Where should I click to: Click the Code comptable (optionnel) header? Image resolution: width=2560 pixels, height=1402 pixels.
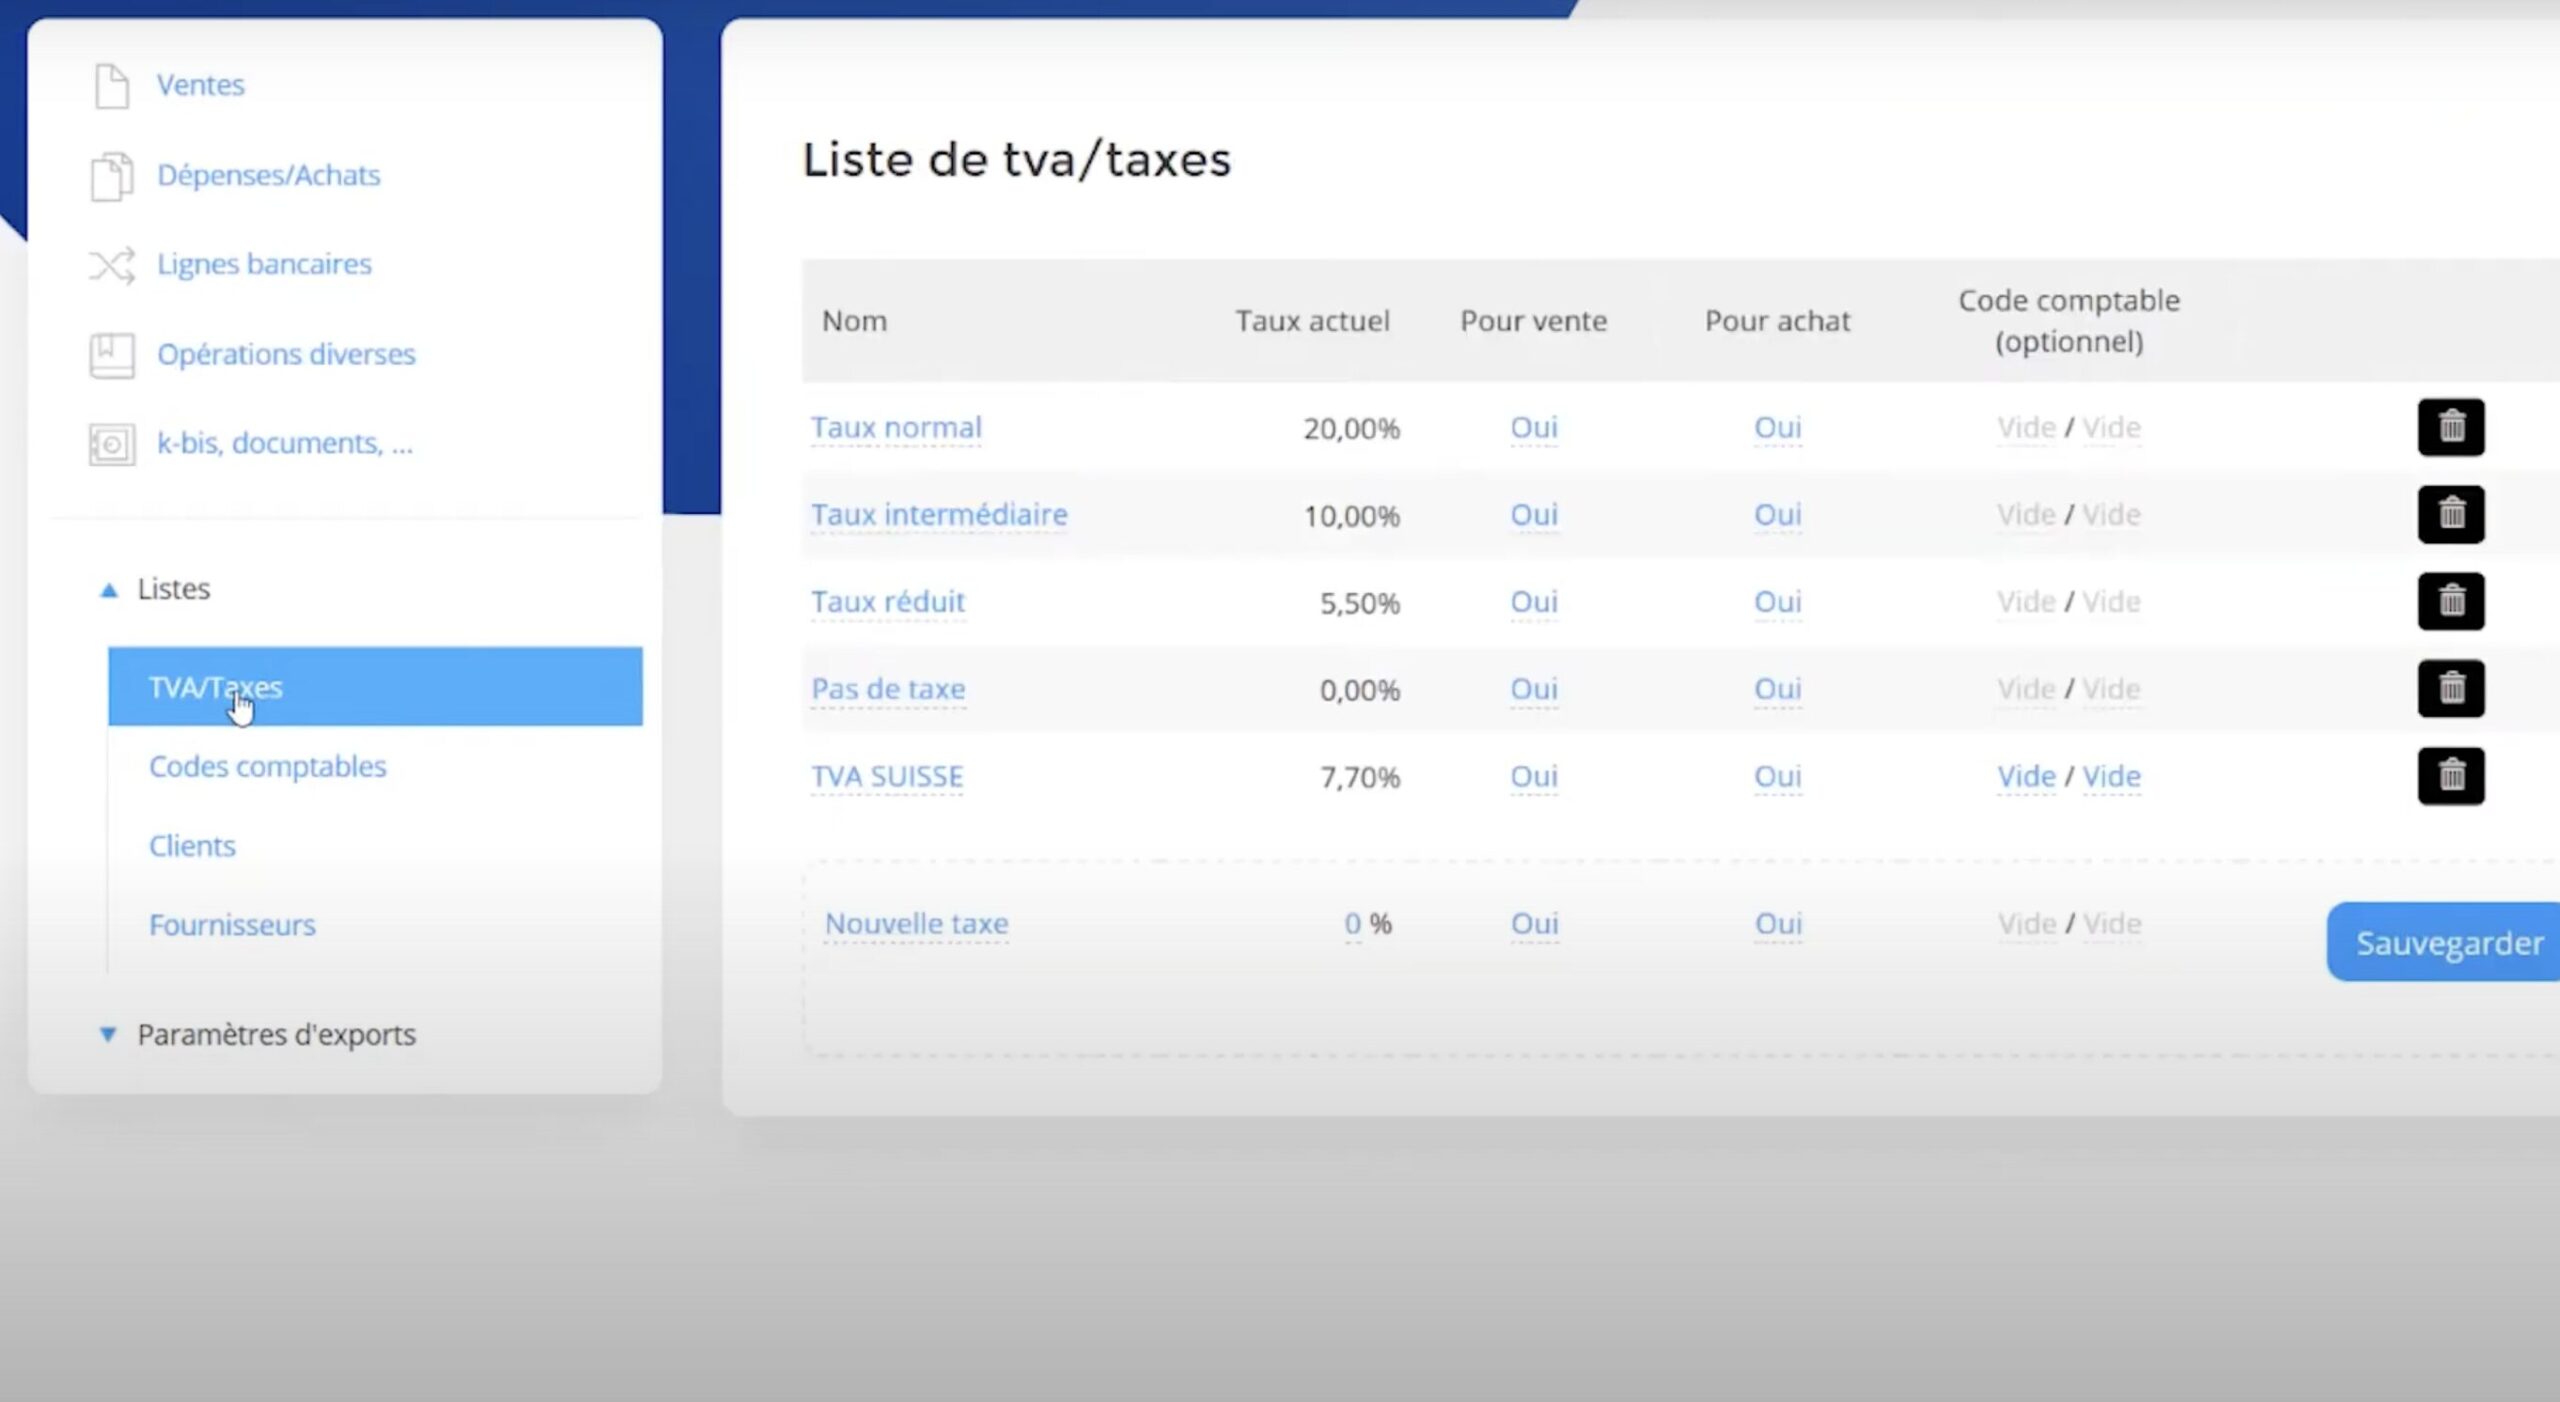point(2069,321)
